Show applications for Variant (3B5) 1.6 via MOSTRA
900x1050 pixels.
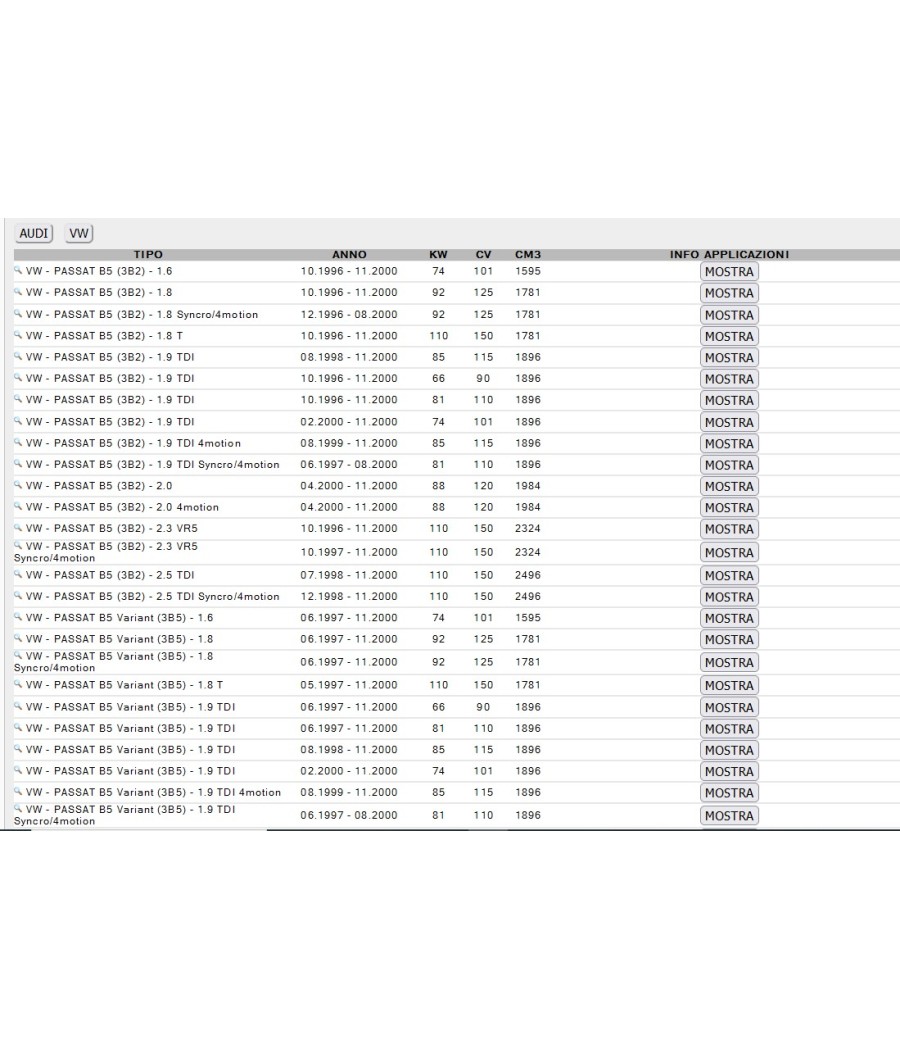pyautogui.click(x=729, y=618)
